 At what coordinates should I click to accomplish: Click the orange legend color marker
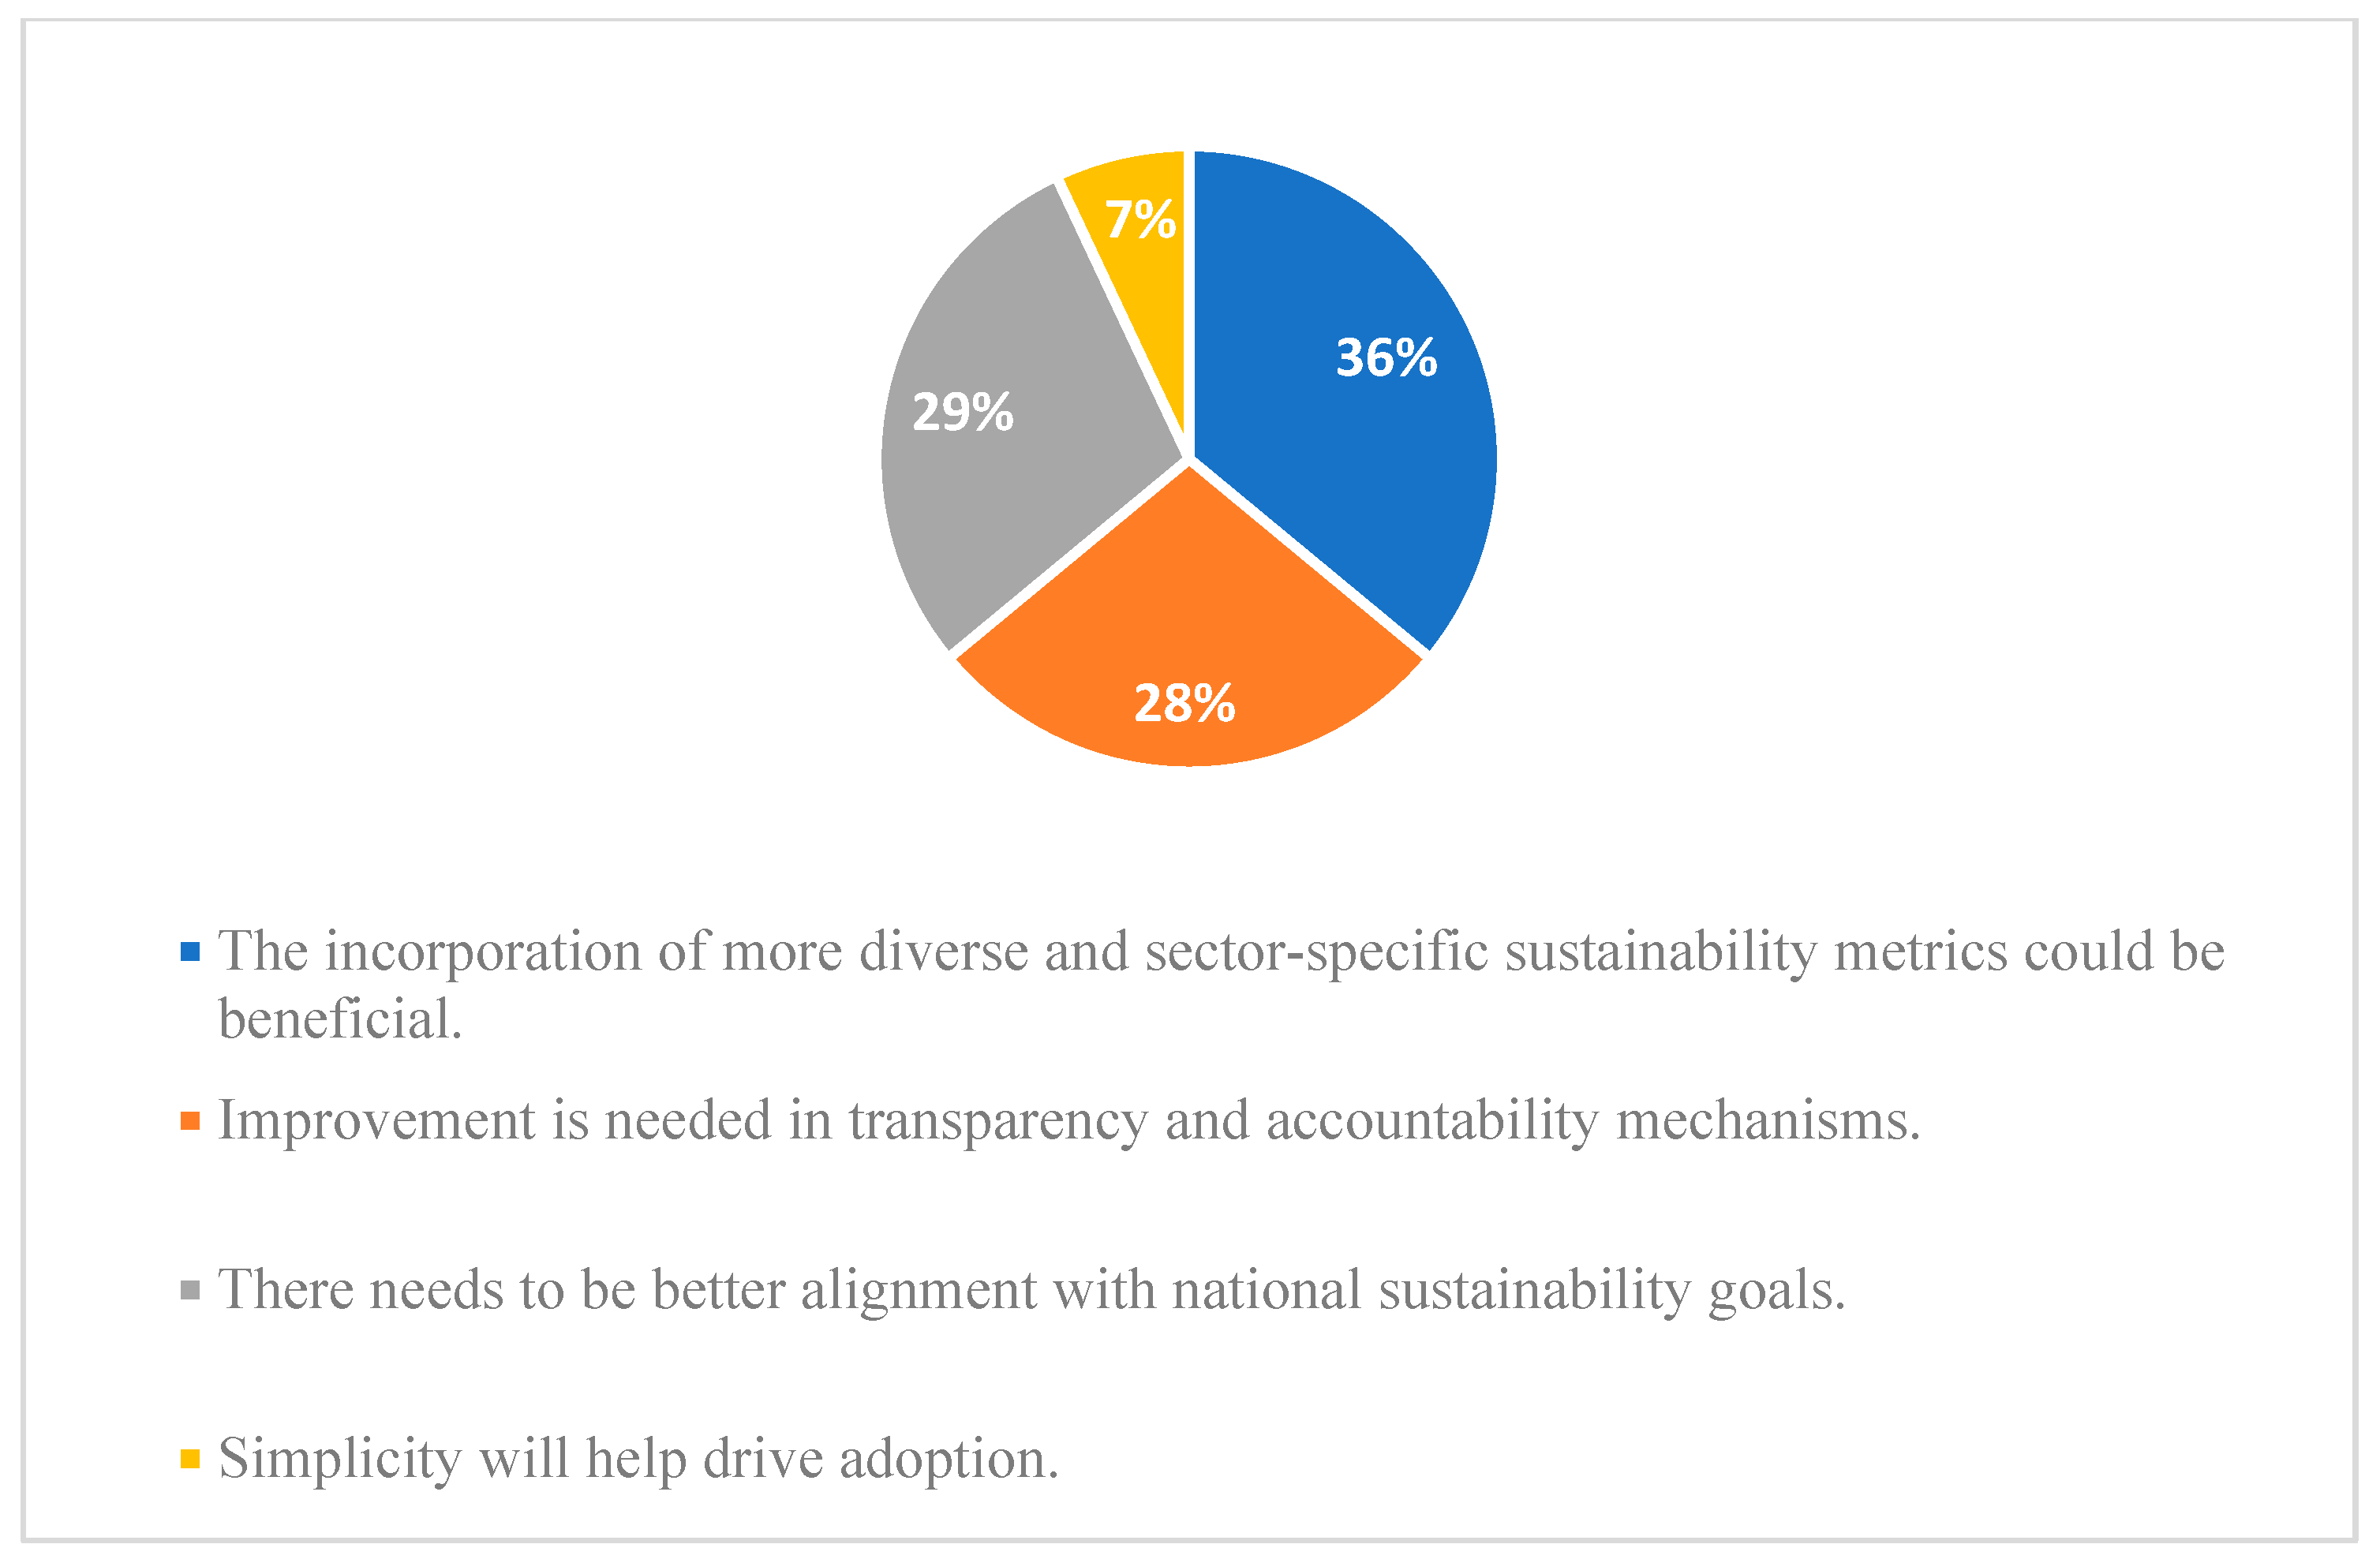click(x=190, y=1120)
